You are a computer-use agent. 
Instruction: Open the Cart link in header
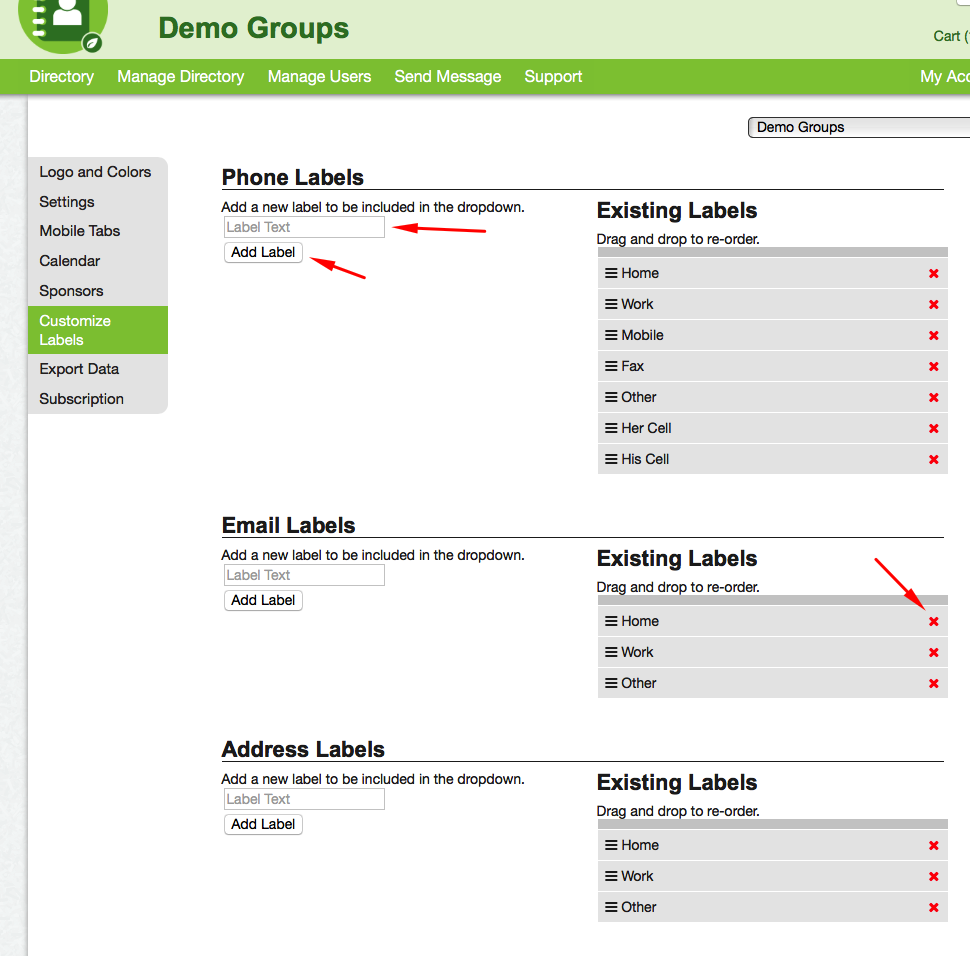948,36
